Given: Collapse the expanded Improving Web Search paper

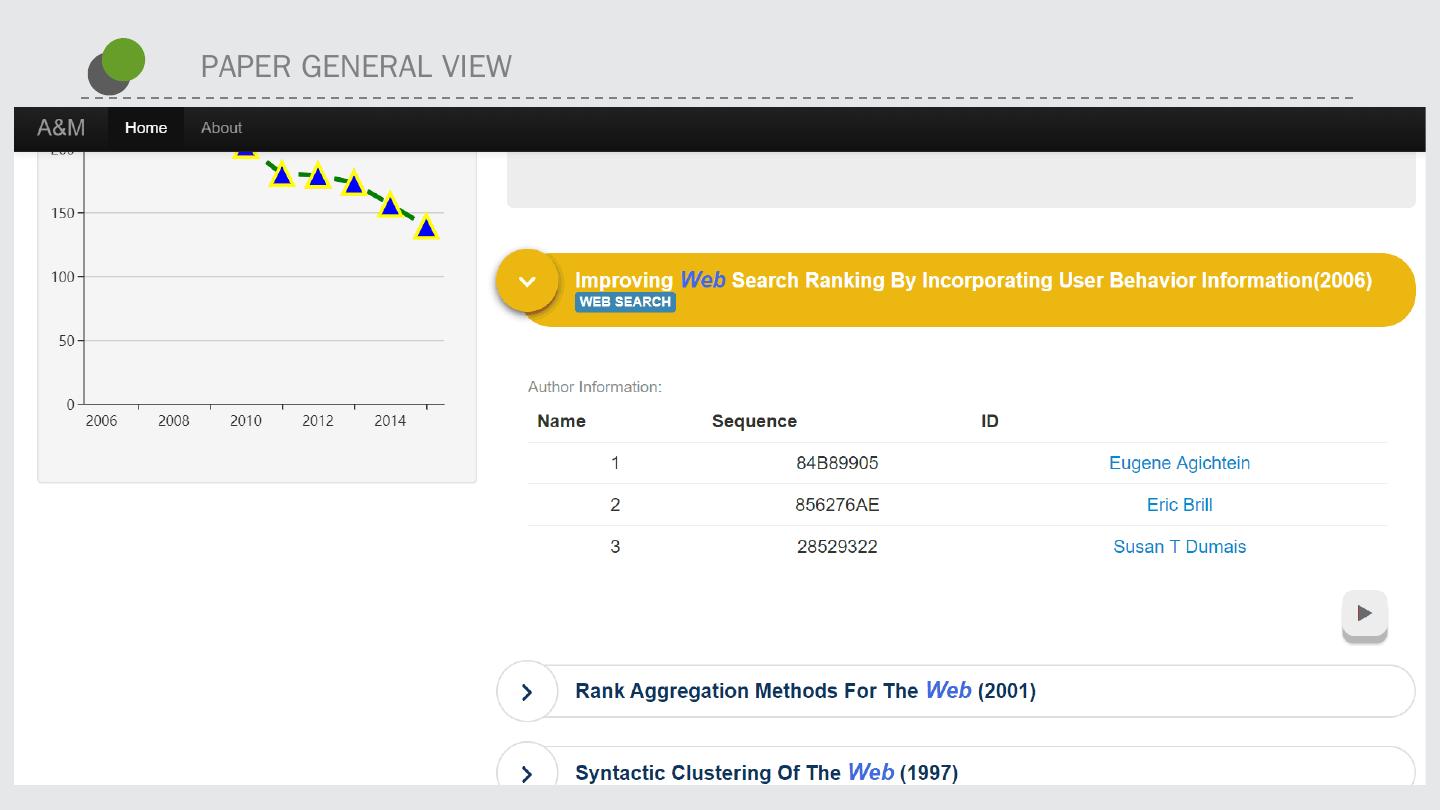Looking at the screenshot, I should click(x=527, y=281).
